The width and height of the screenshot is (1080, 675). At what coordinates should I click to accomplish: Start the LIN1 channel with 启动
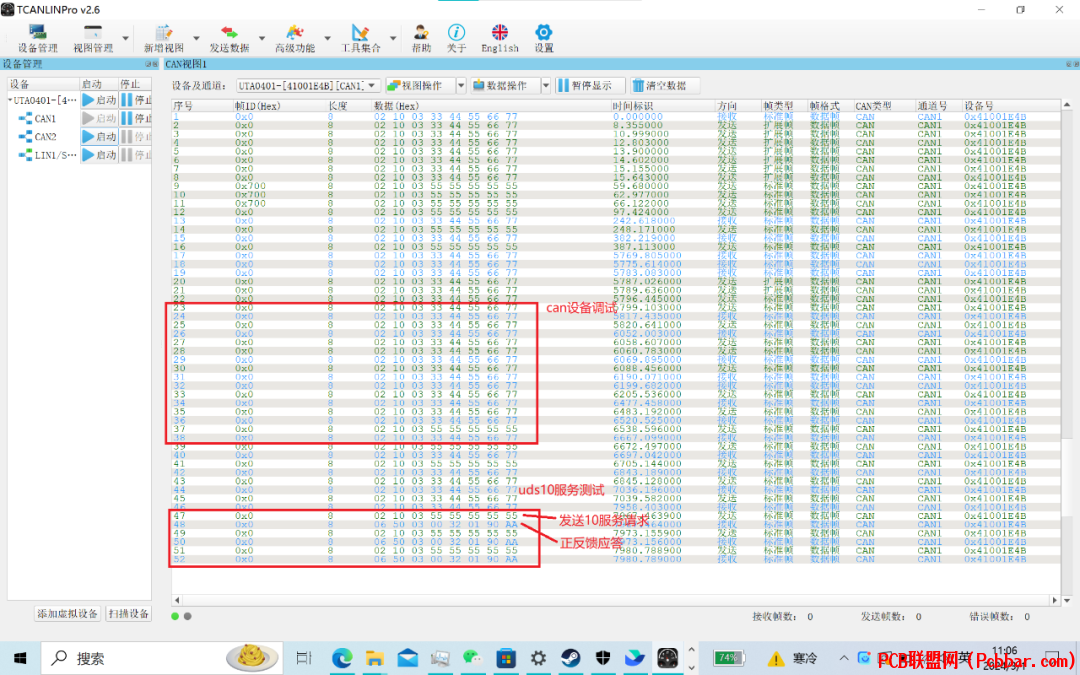[99, 155]
